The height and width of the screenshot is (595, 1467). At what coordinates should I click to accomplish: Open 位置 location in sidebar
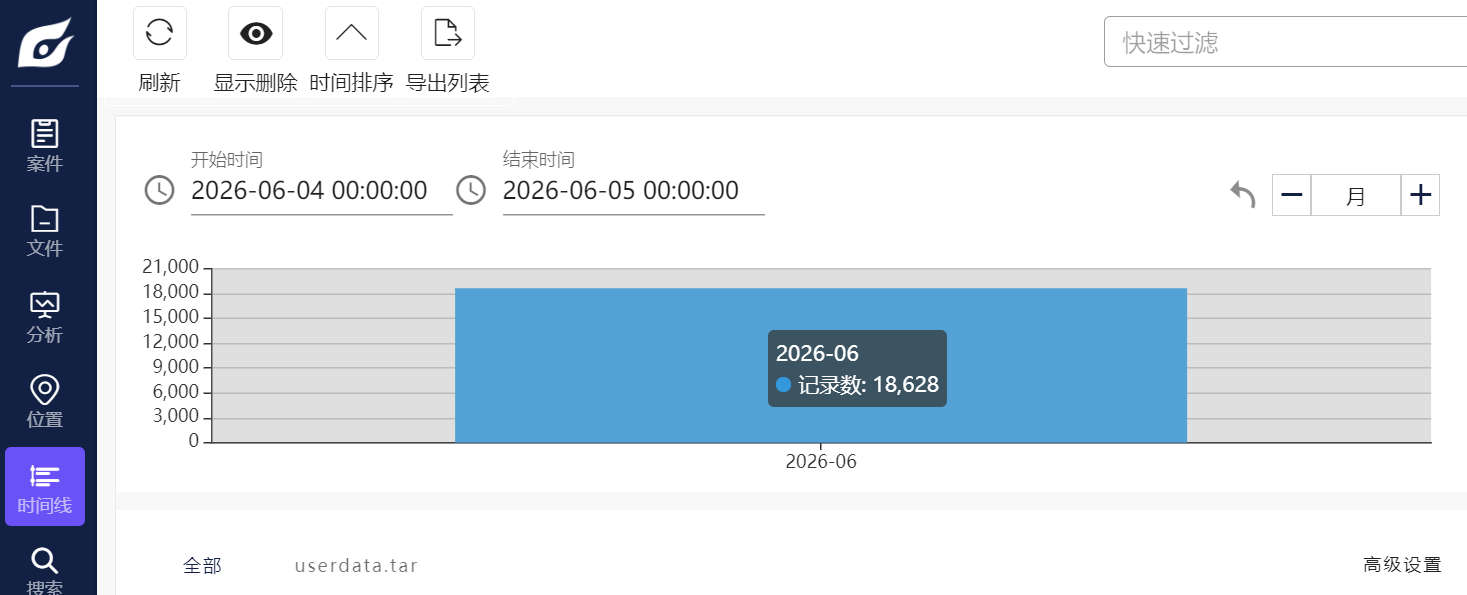[45, 402]
